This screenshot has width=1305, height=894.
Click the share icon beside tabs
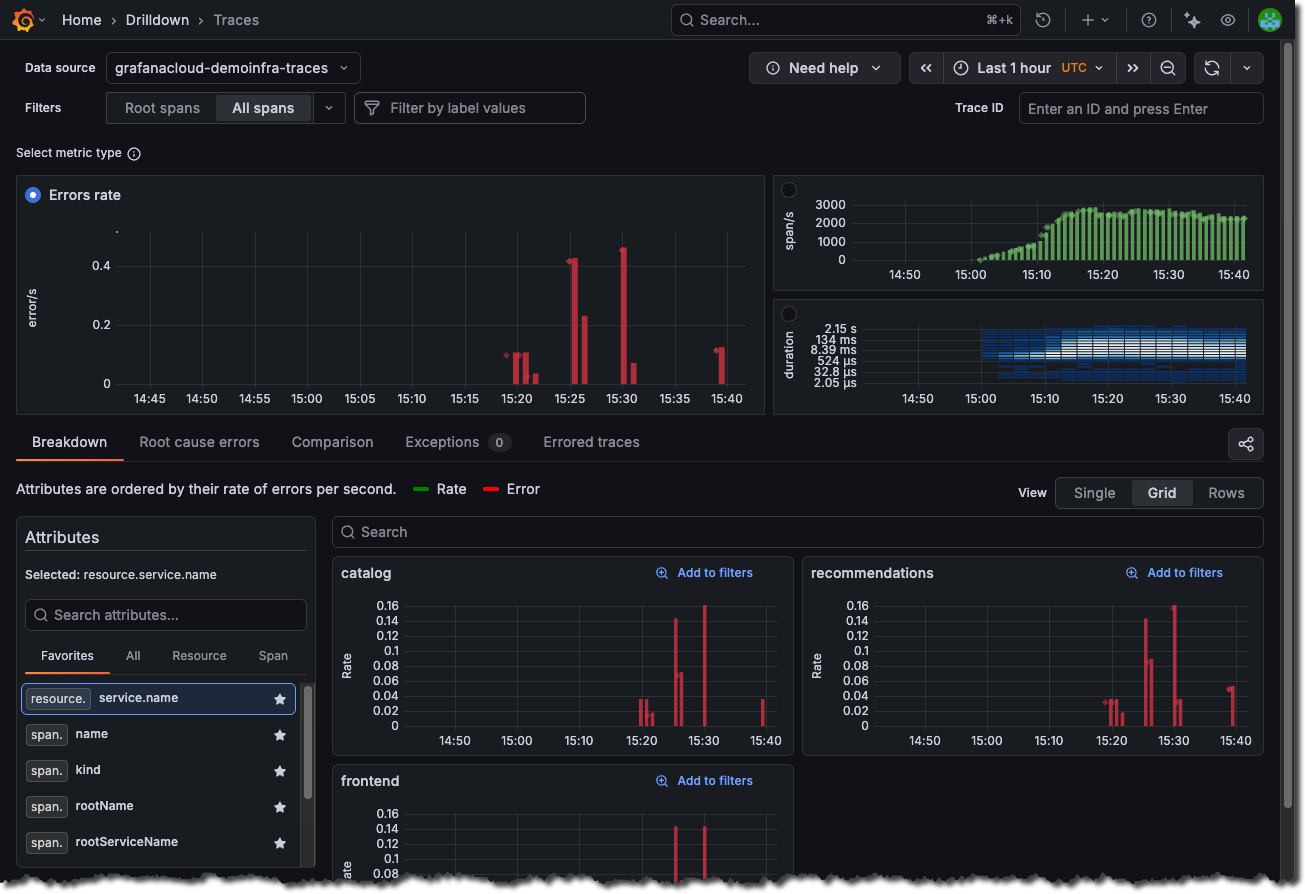(x=1245, y=444)
